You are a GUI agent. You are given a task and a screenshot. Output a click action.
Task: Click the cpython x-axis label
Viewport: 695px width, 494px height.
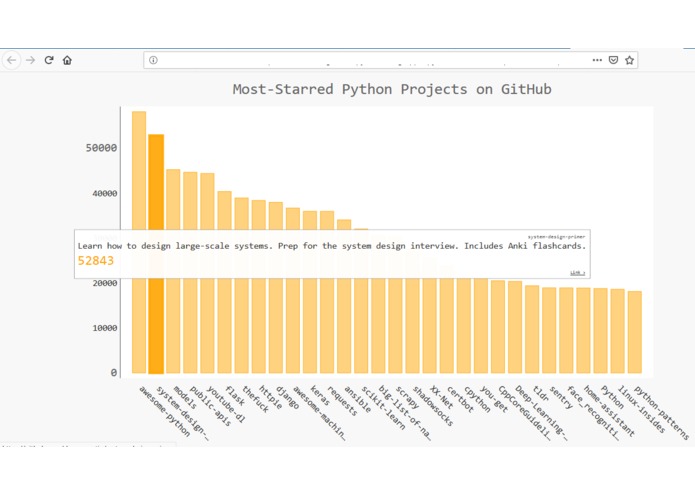coord(477,400)
